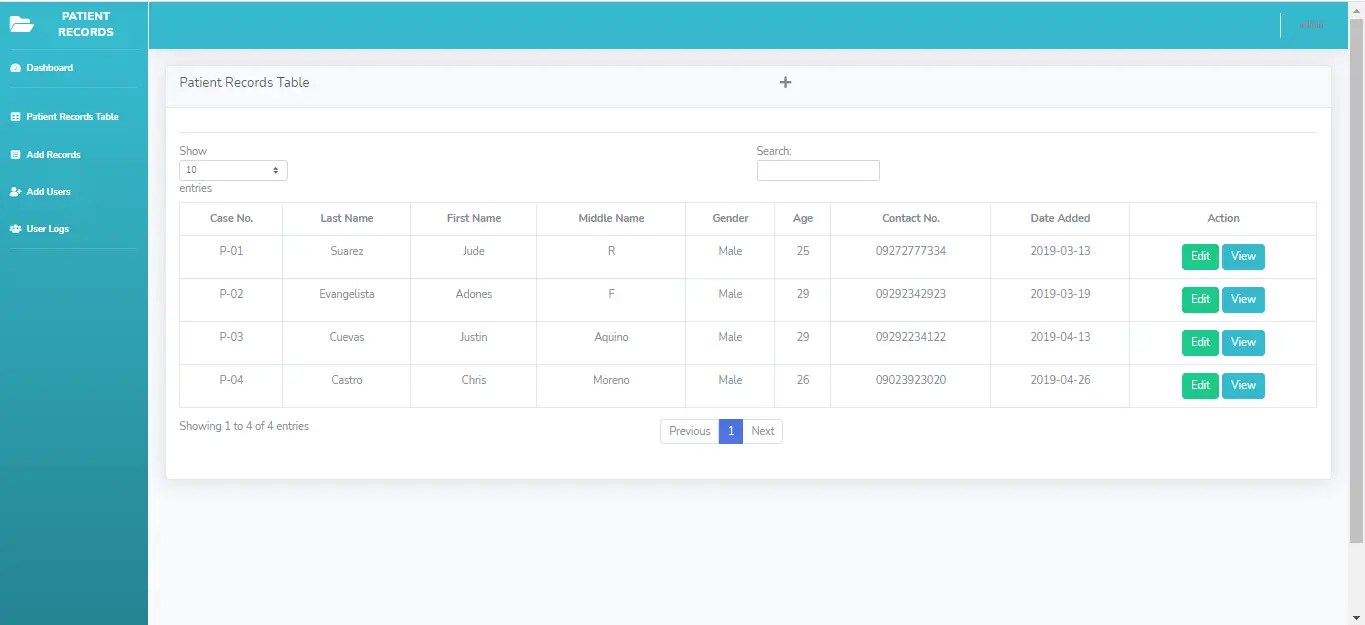Select page 1 in the pagination bar
Image resolution: width=1365 pixels, height=625 pixels.
tap(731, 430)
